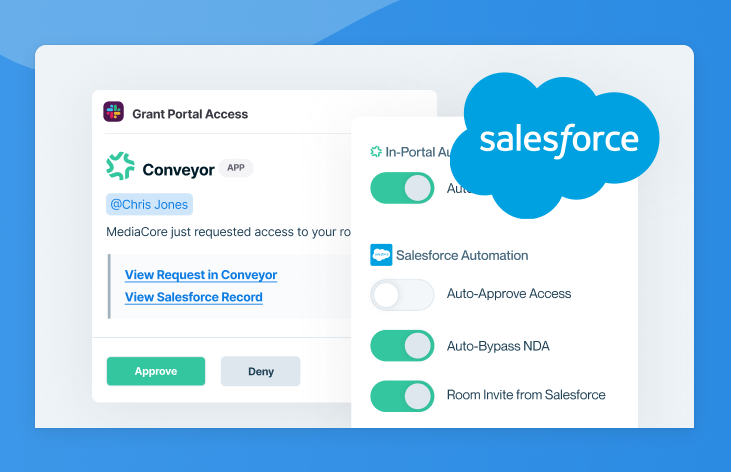The image size is (731, 472).
Task: Click the Slack app icon beside Grant Portal Access
Action: pos(113,112)
